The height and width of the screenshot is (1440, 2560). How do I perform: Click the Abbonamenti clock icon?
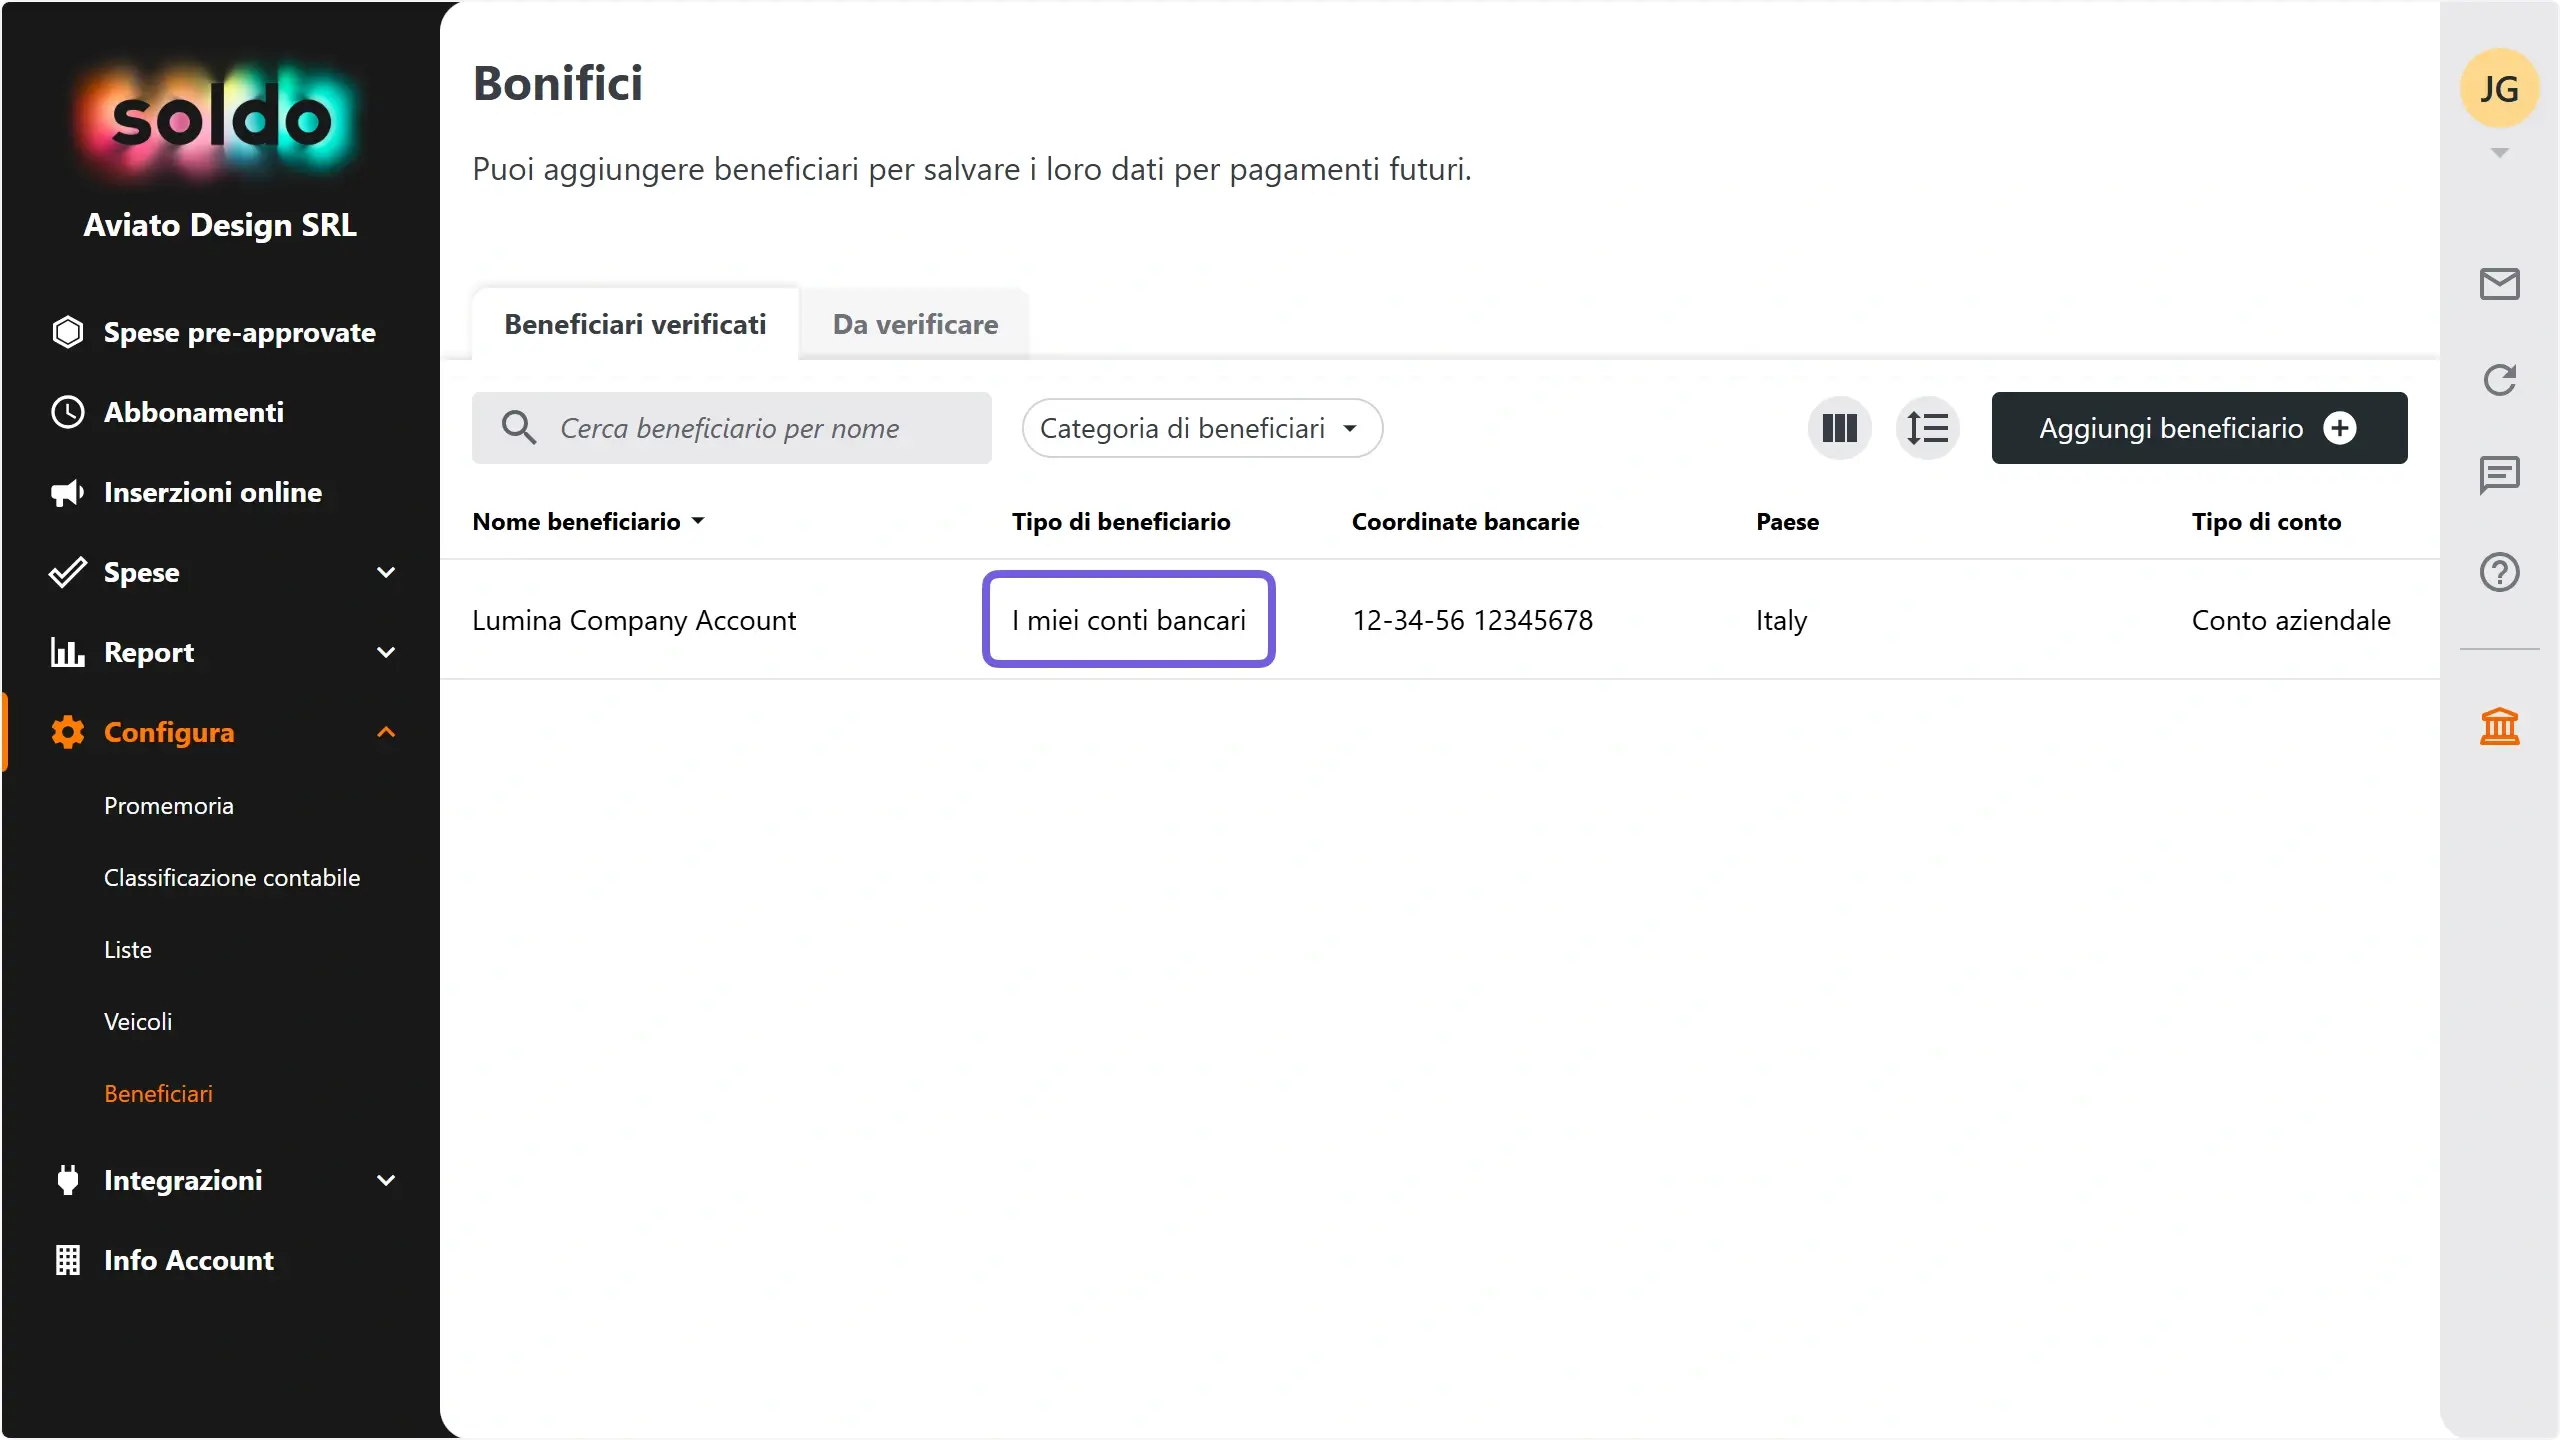point(68,412)
